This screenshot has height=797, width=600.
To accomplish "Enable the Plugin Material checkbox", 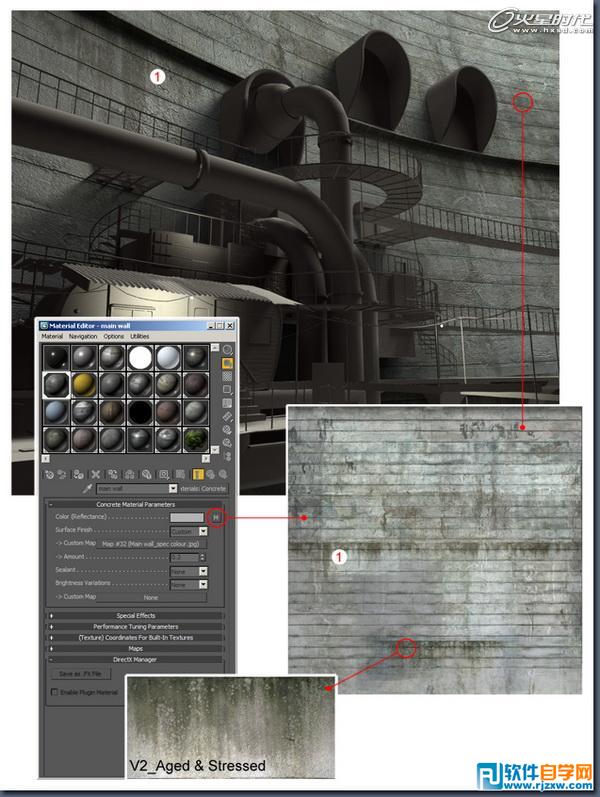I will click(x=54, y=691).
